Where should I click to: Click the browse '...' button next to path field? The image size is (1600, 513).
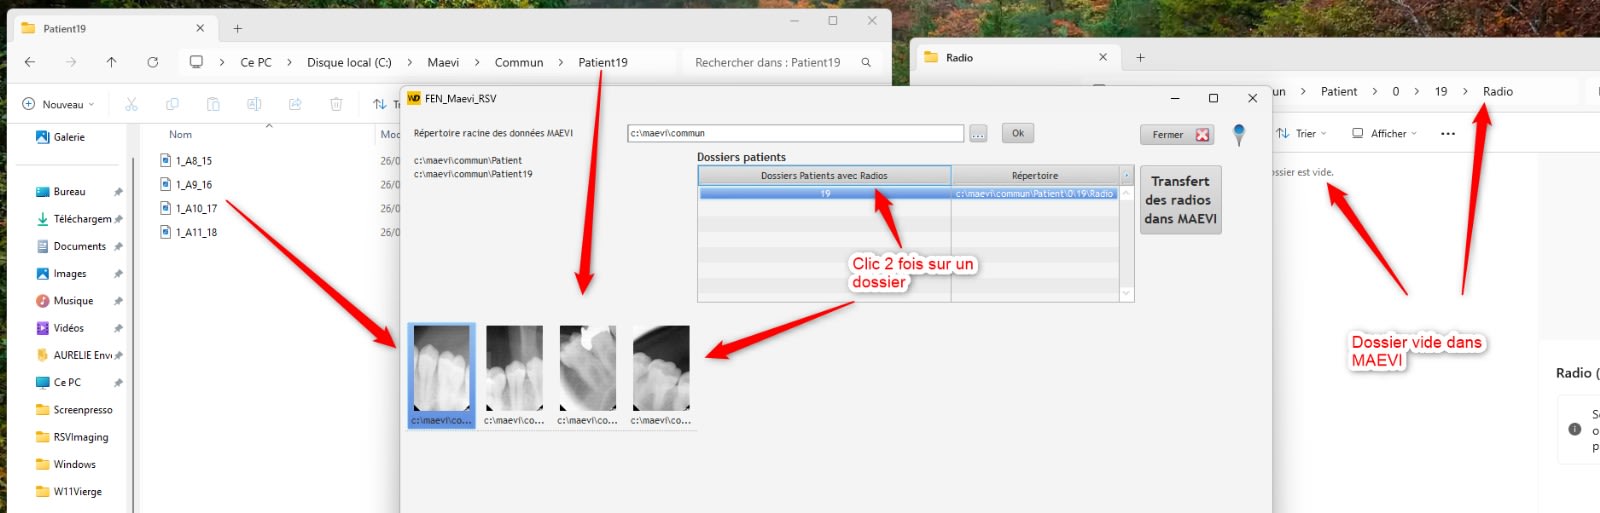click(978, 134)
